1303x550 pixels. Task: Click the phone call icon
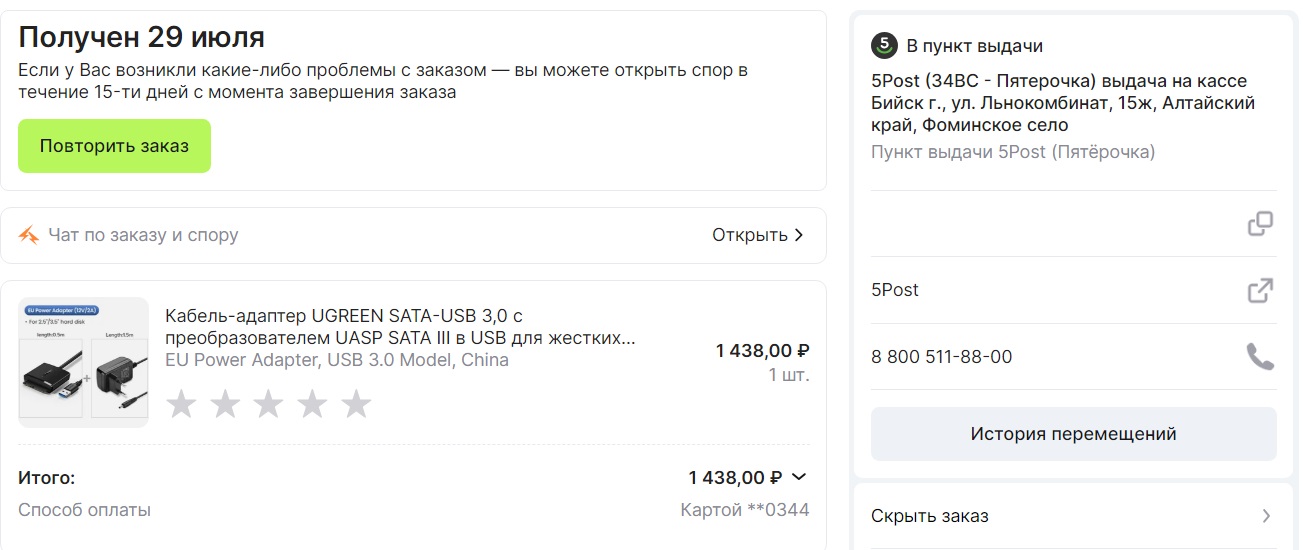click(x=1260, y=357)
